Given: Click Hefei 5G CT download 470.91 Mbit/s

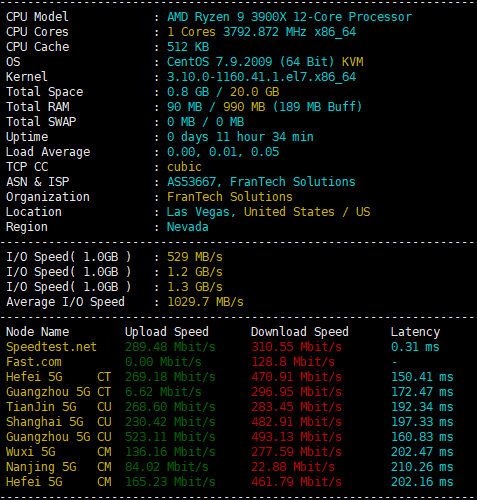Looking at the screenshot, I should coord(297,377).
